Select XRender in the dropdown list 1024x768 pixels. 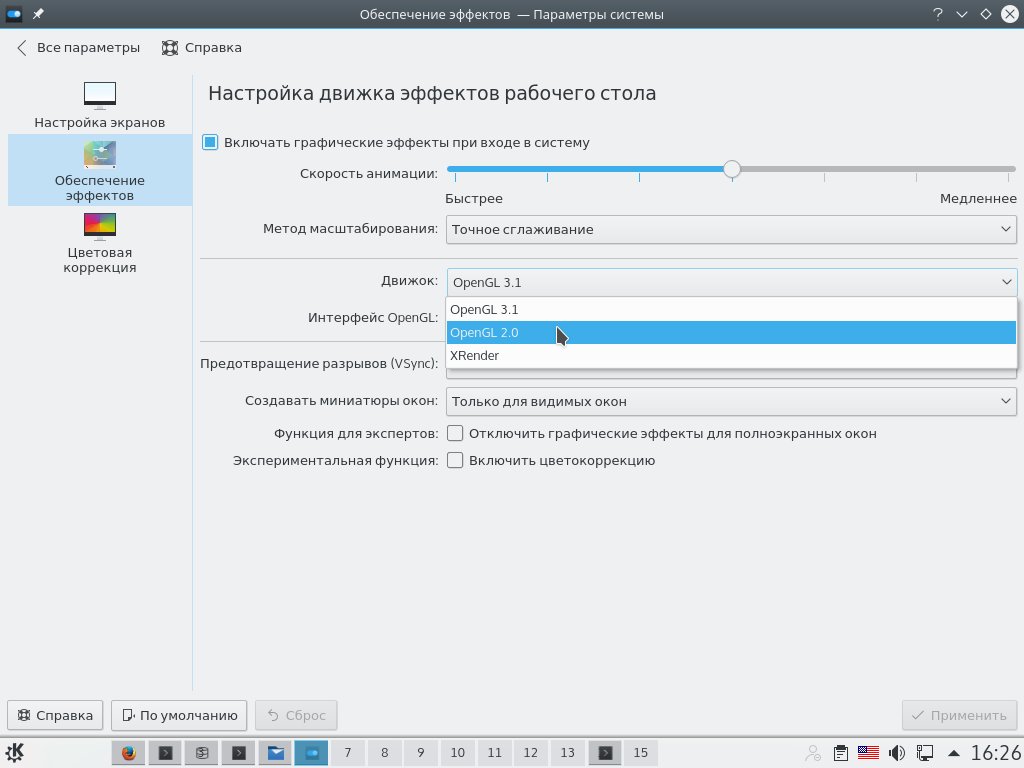click(731, 356)
